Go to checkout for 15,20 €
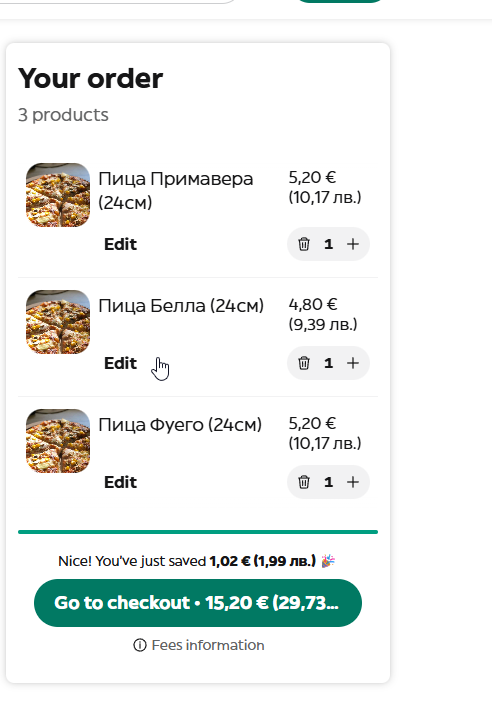 198,603
